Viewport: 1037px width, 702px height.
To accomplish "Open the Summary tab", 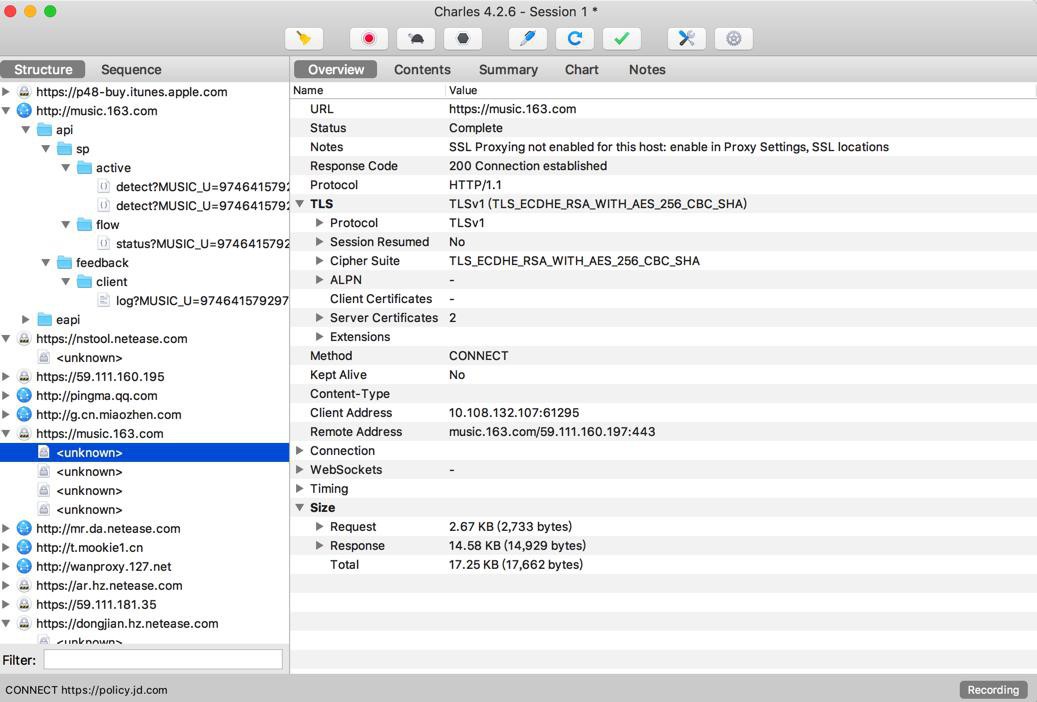I will pos(508,69).
